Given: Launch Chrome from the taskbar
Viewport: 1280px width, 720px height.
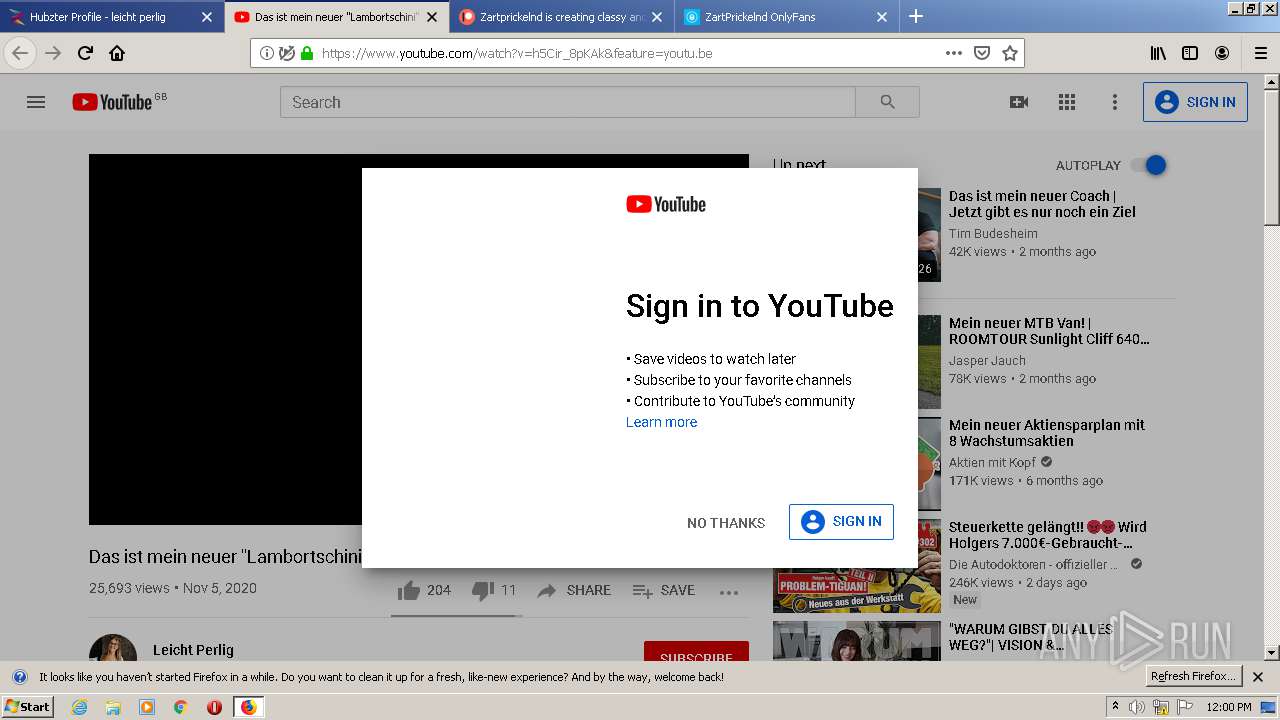Looking at the screenshot, I should pyautogui.click(x=180, y=707).
